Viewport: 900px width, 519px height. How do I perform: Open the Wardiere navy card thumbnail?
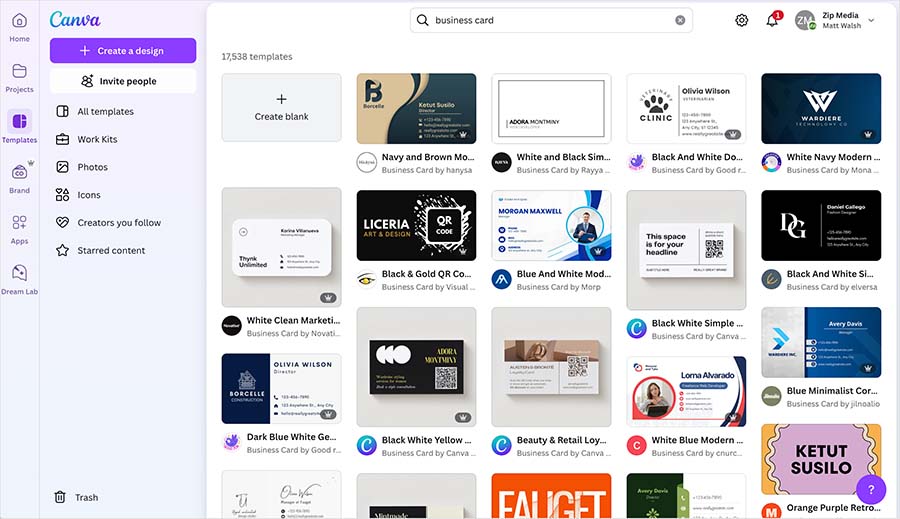click(821, 109)
